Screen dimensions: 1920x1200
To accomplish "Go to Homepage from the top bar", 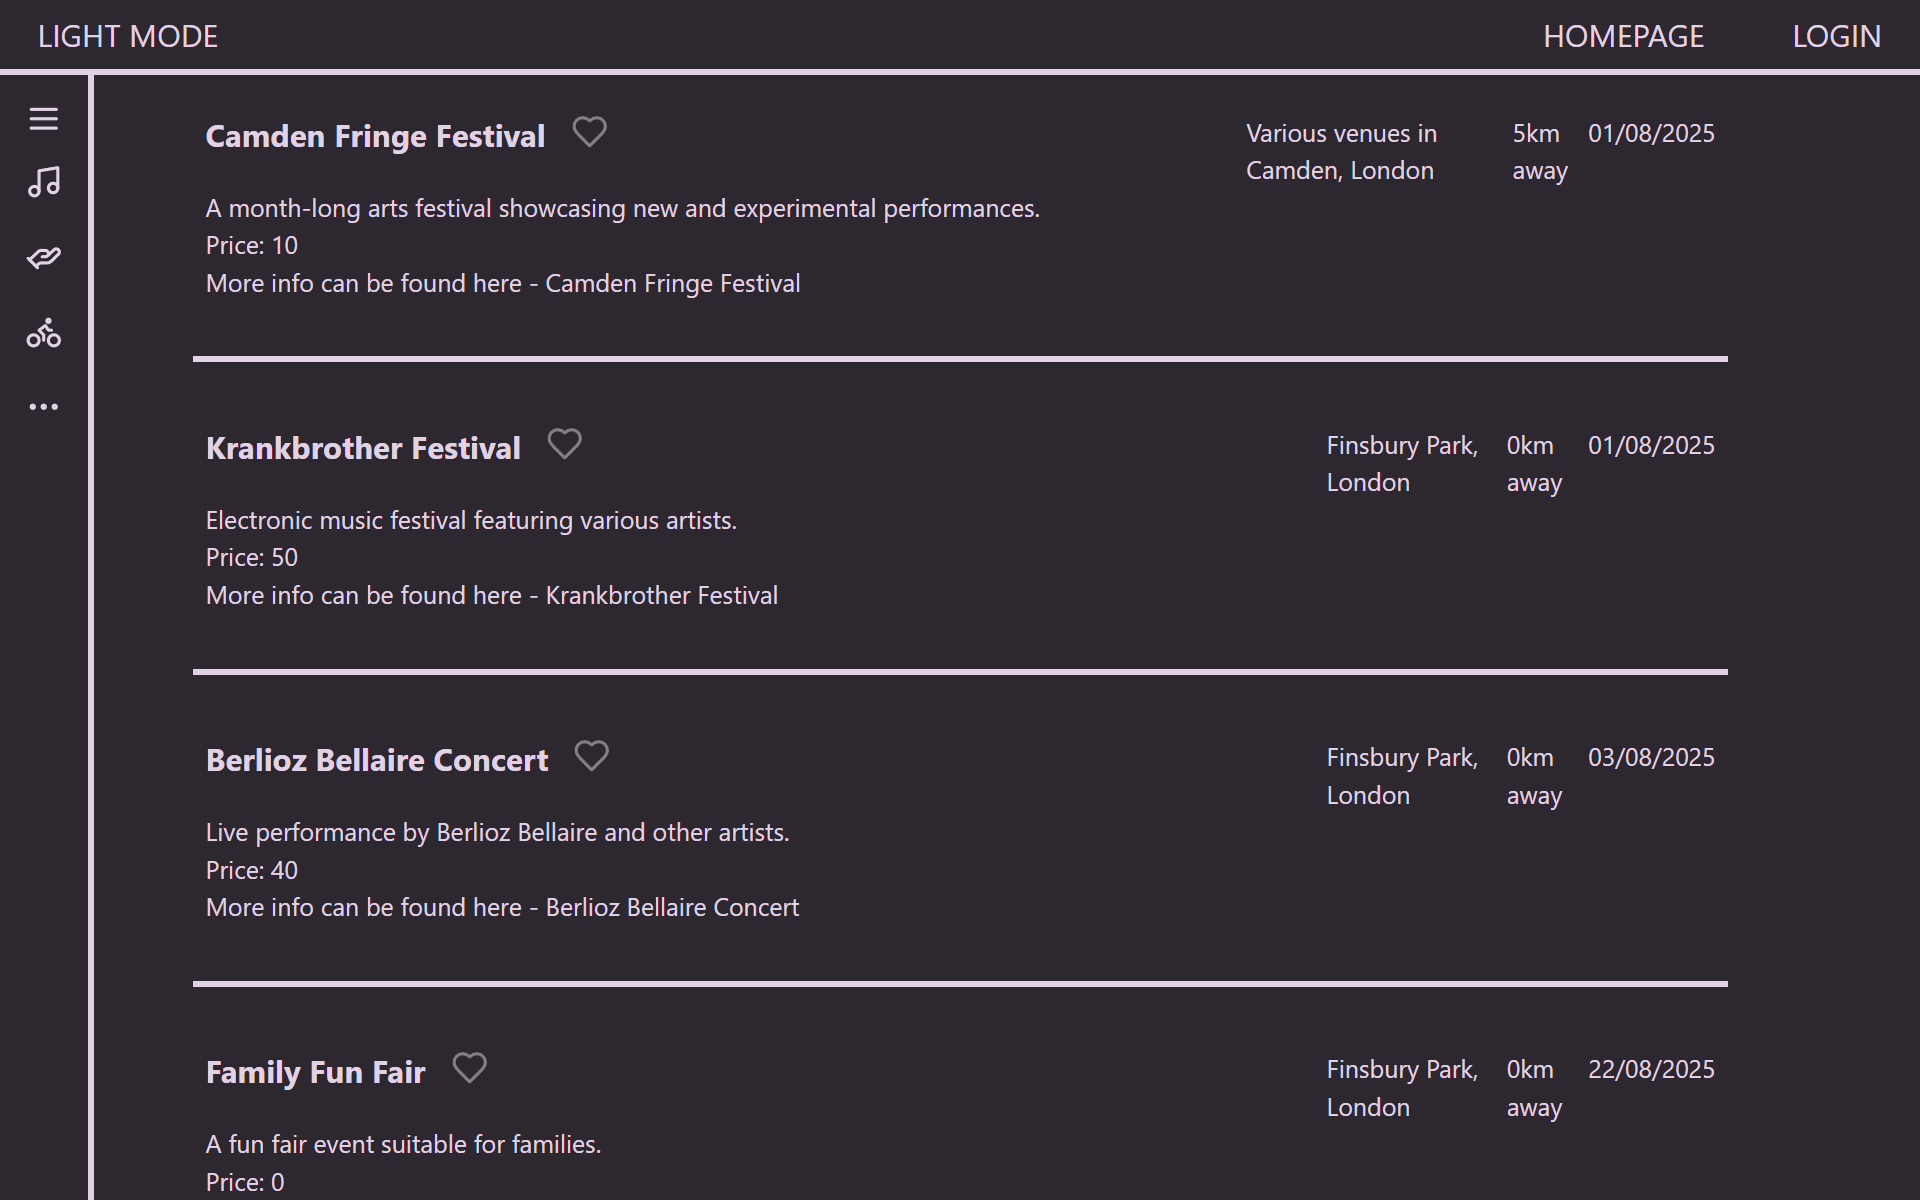I will [x=1623, y=37].
